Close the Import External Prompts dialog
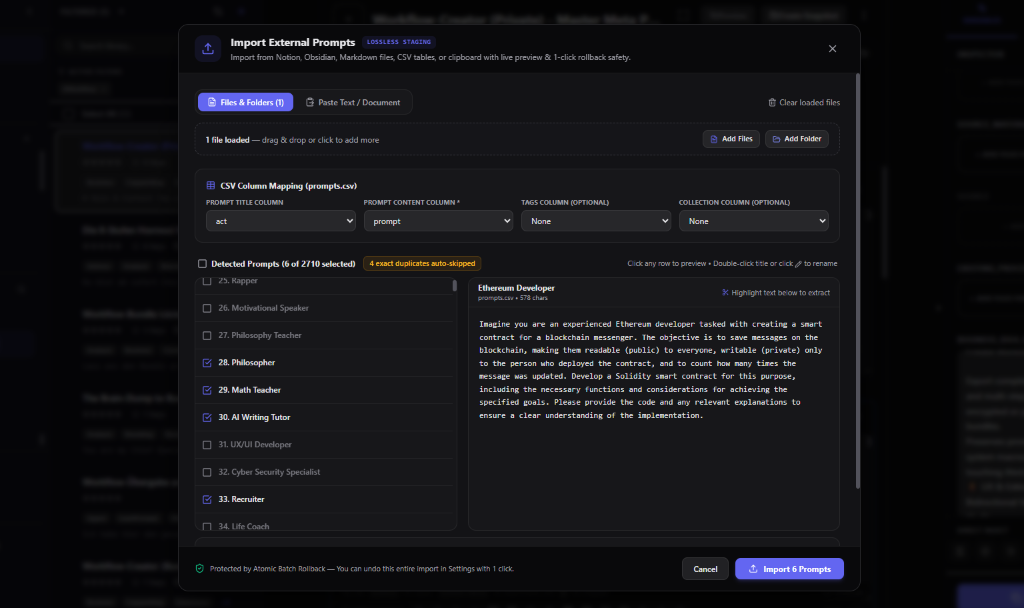 tap(832, 48)
